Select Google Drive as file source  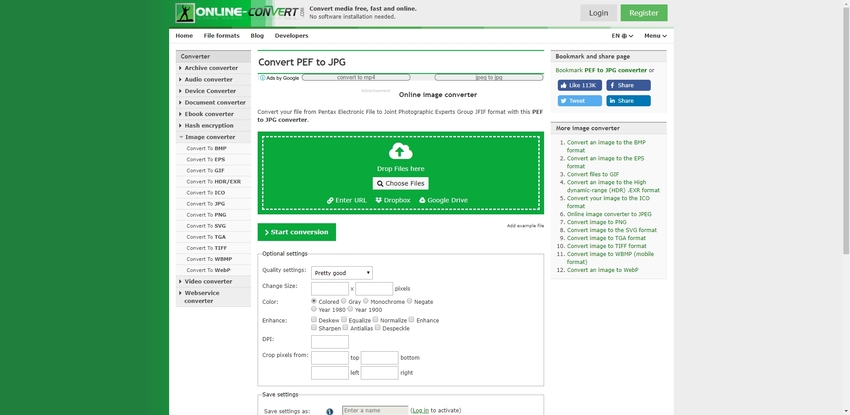pyautogui.click(x=443, y=200)
